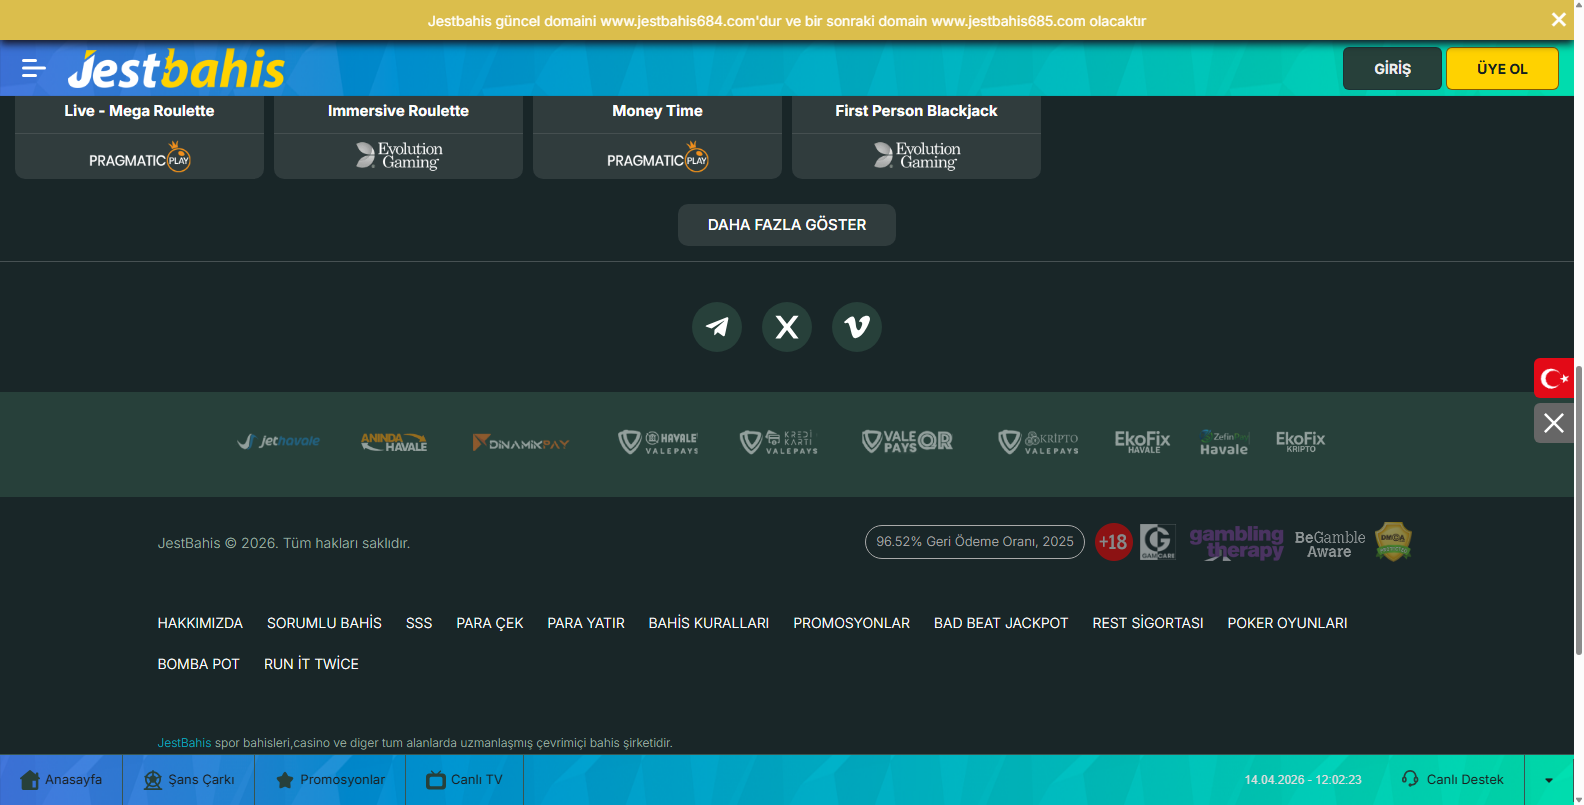Click the Kredi Kartı Valepays logo
Image resolution: width=1584 pixels, height=805 pixels.
tap(779, 442)
